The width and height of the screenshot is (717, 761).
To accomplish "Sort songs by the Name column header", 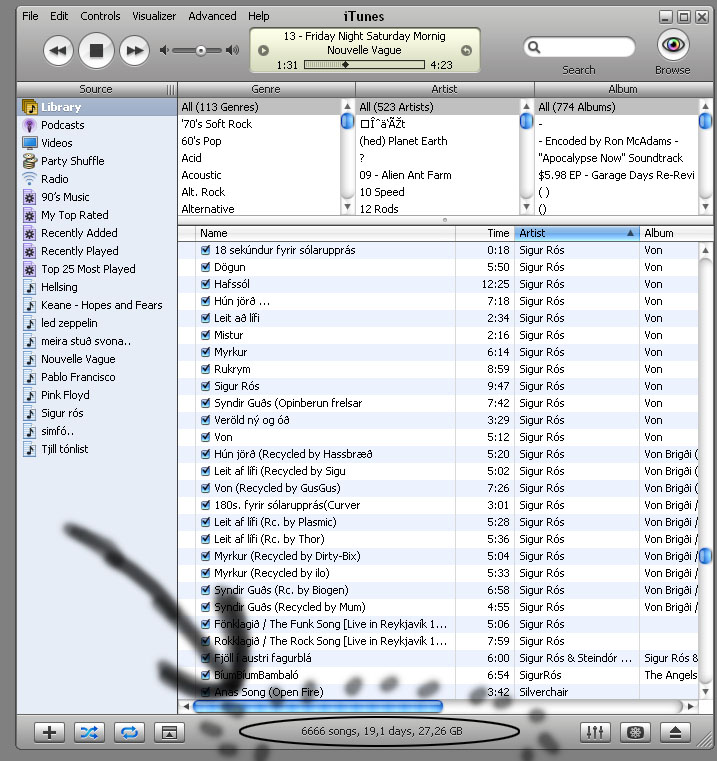I will [325, 233].
